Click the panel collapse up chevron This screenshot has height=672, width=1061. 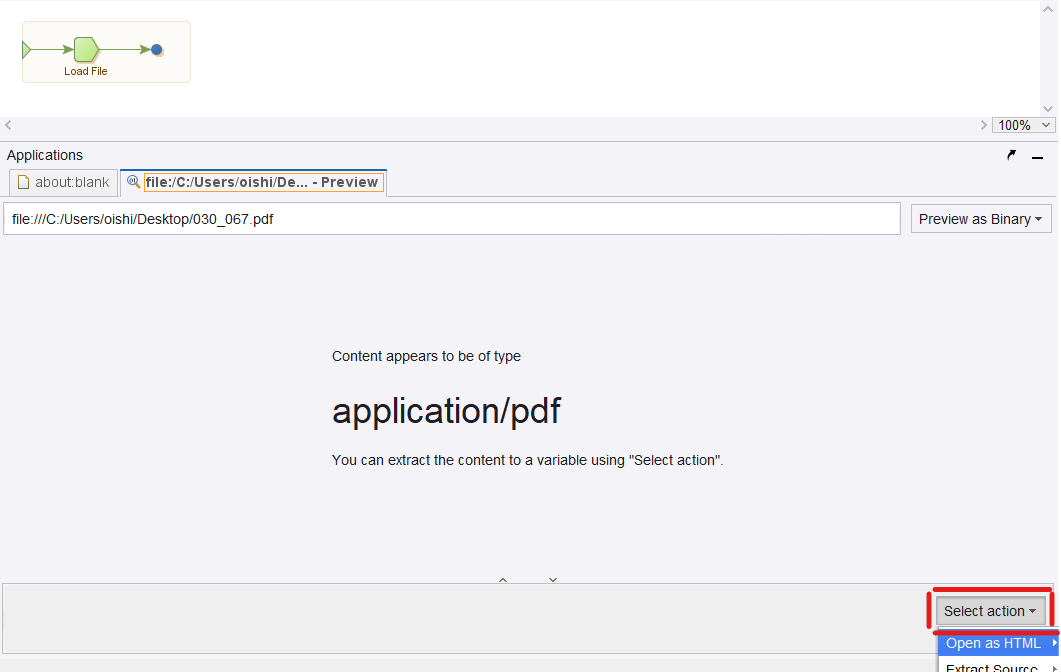click(503, 580)
